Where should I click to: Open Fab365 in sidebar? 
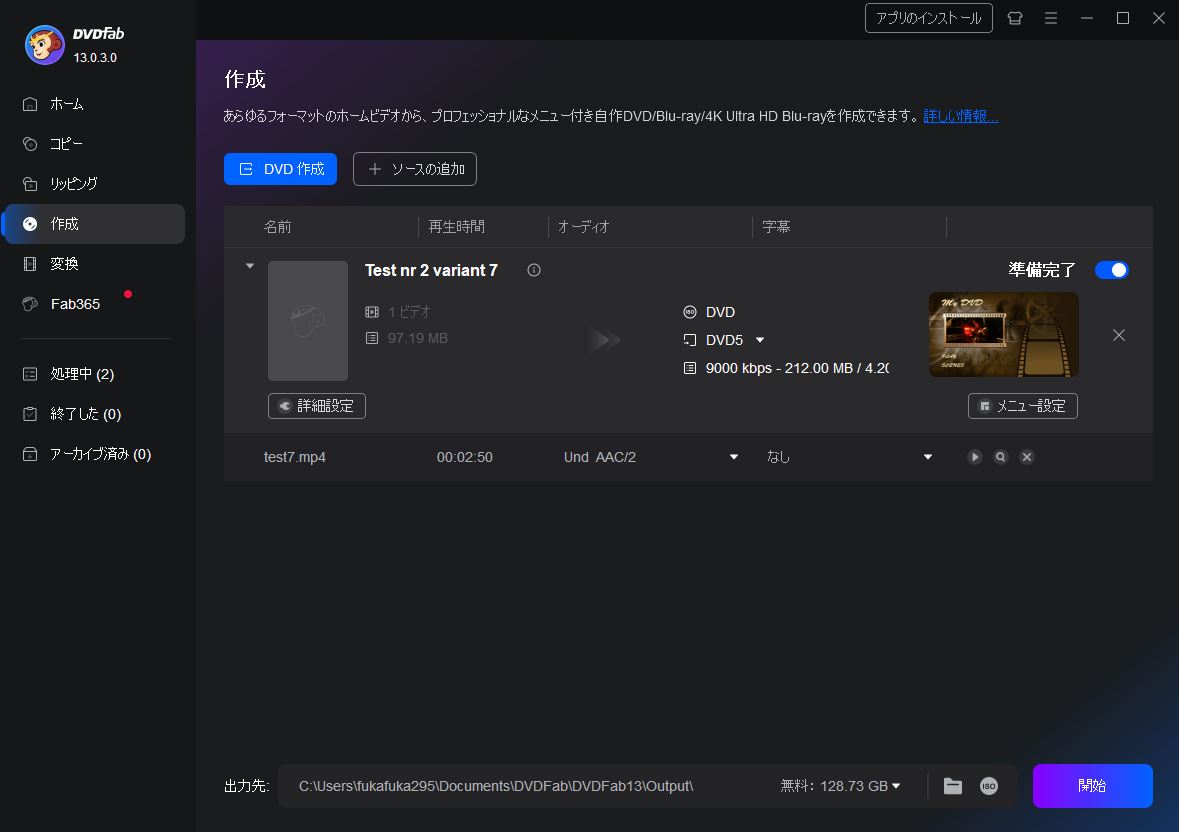pos(95,304)
